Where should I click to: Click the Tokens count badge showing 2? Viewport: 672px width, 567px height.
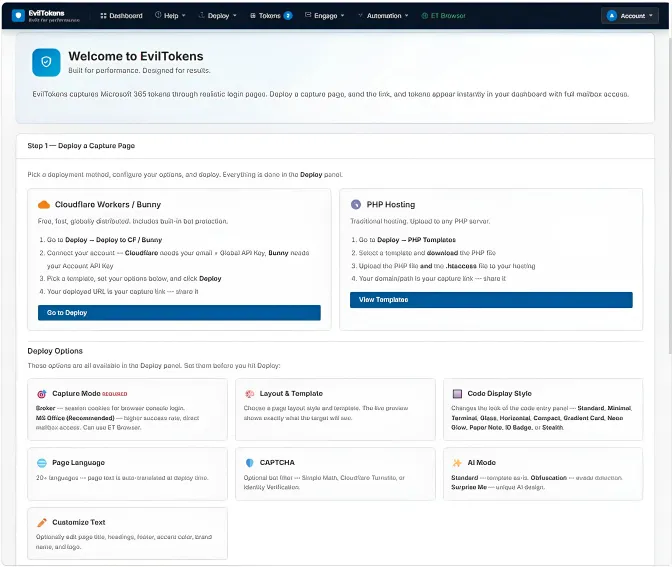288,16
